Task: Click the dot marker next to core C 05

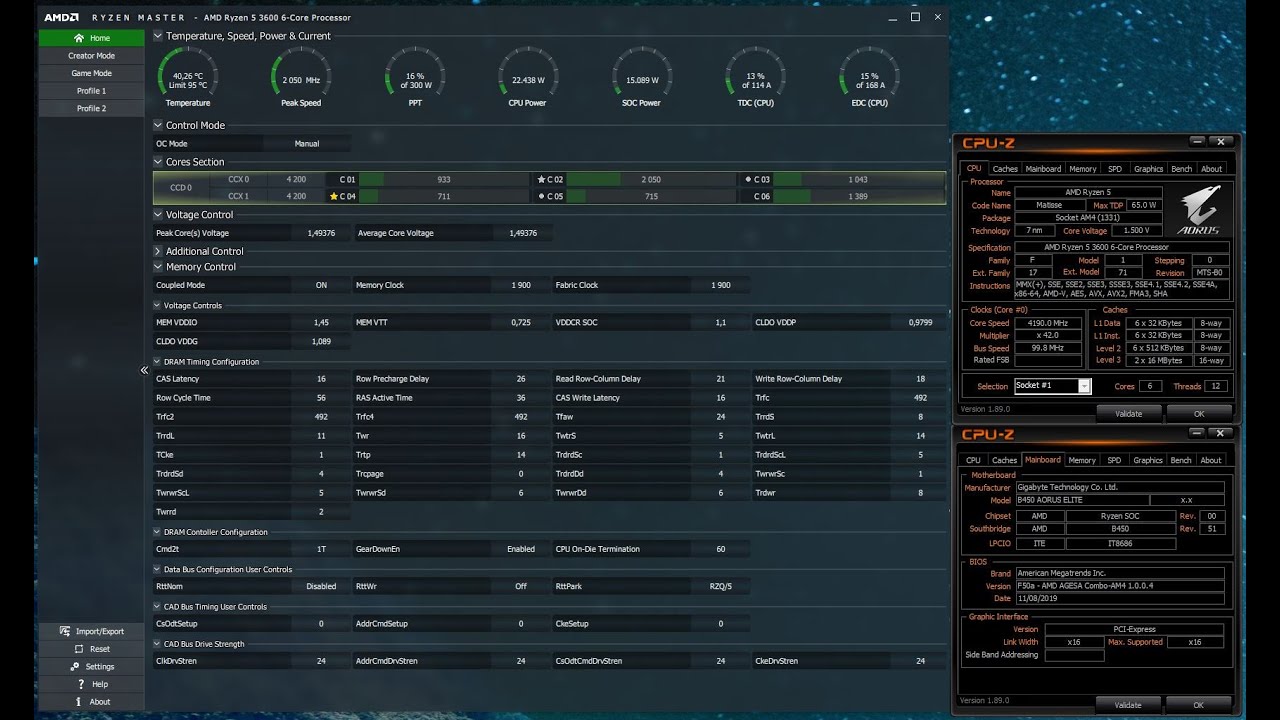Action: 541,196
